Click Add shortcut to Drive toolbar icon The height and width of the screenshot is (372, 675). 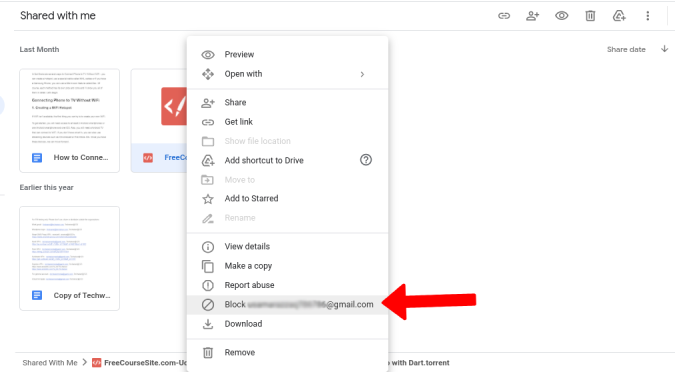pyautogui.click(x=619, y=16)
